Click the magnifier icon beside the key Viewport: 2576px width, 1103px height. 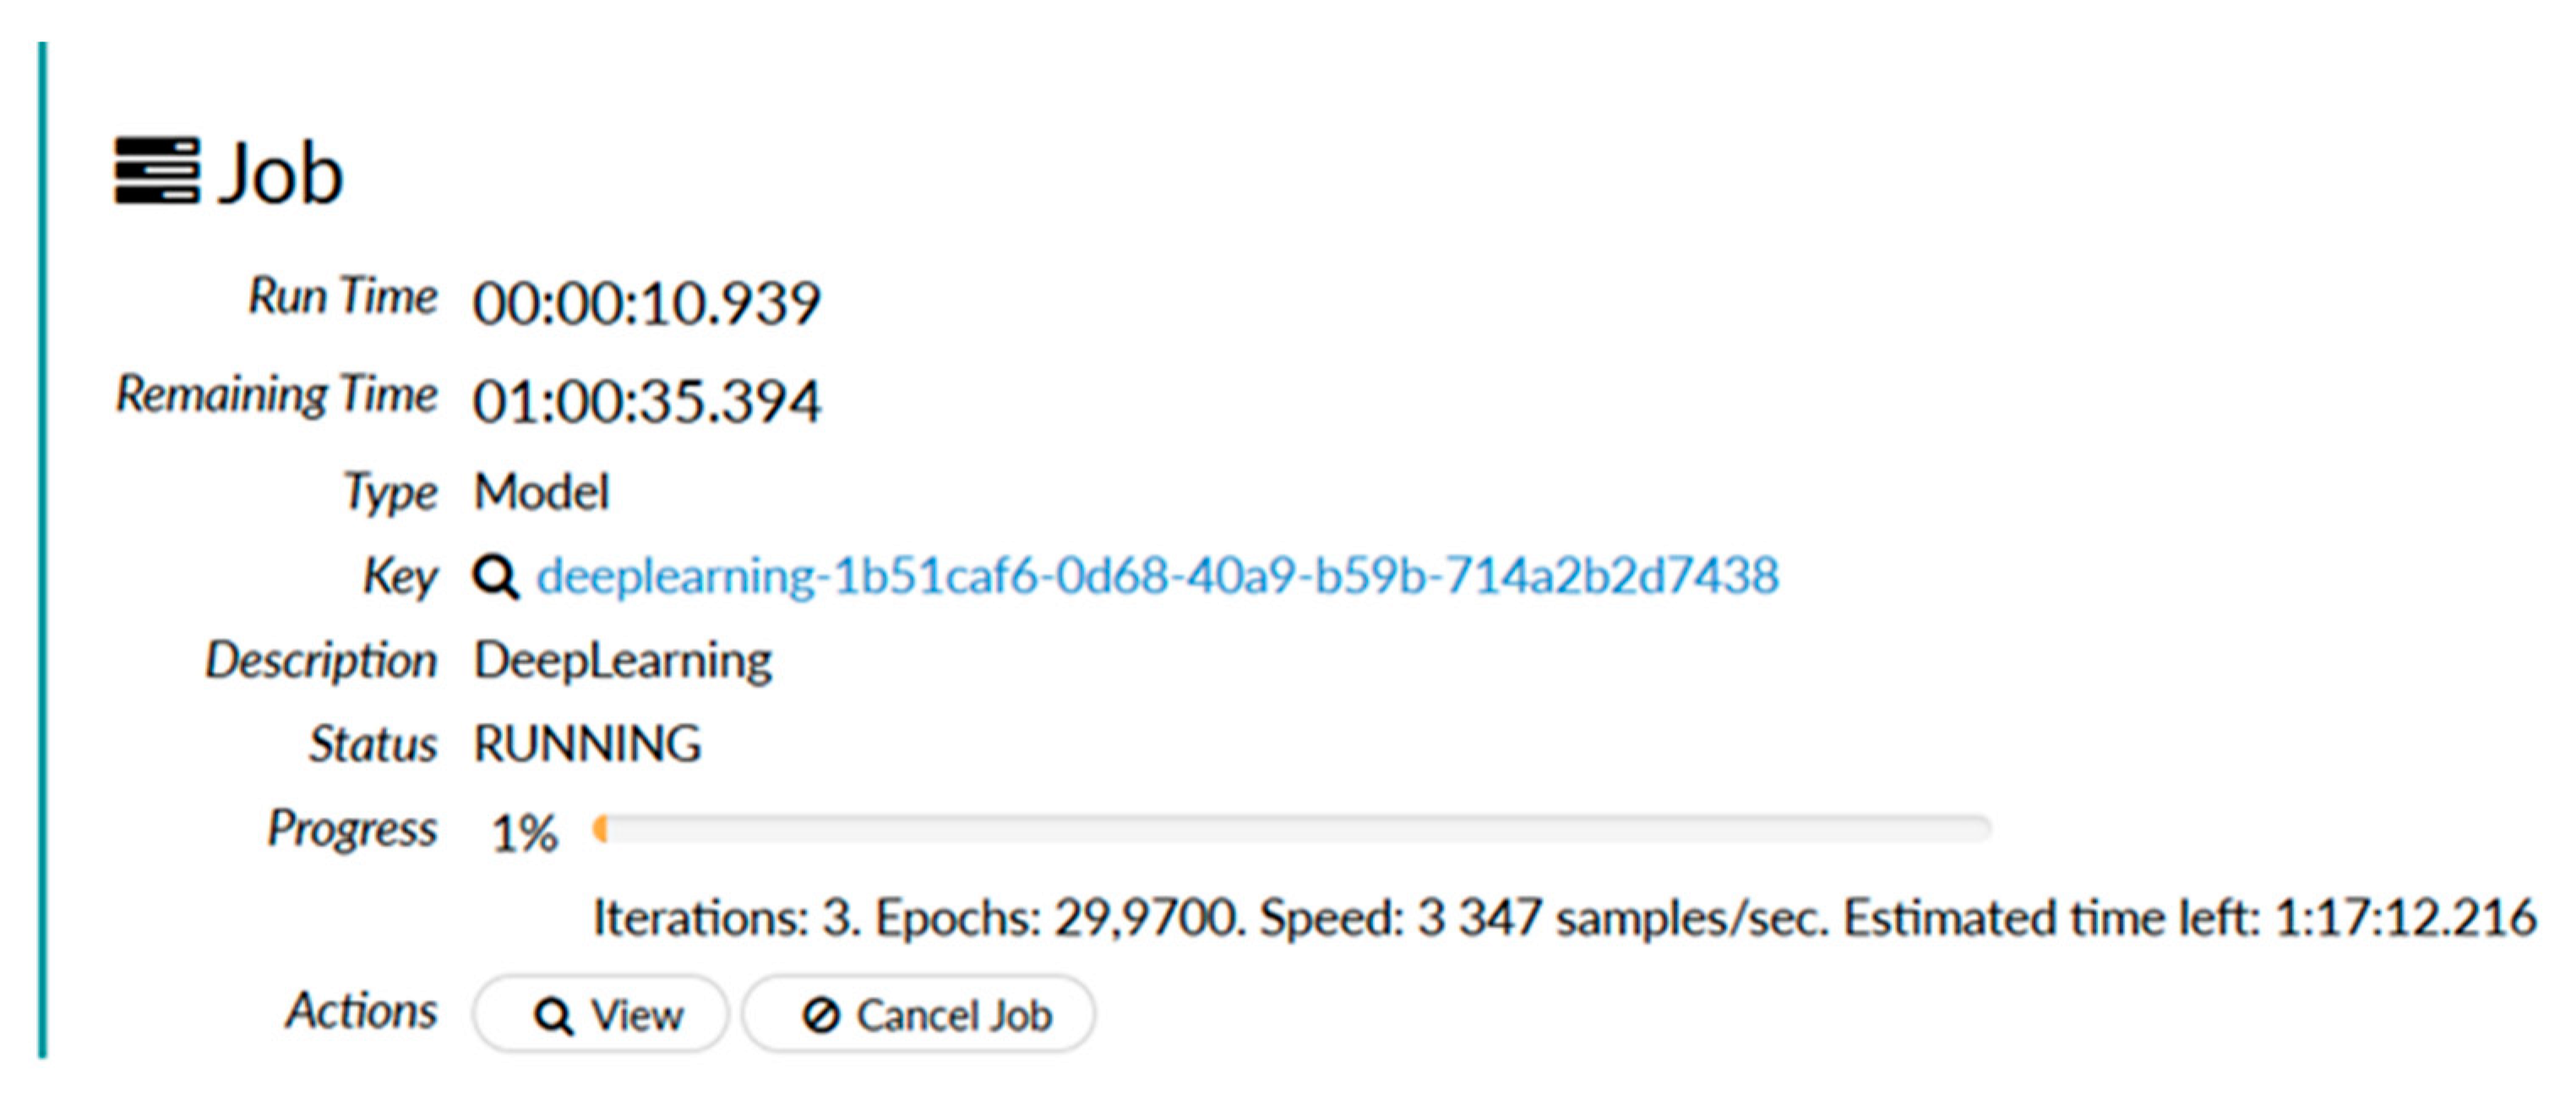[495, 577]
